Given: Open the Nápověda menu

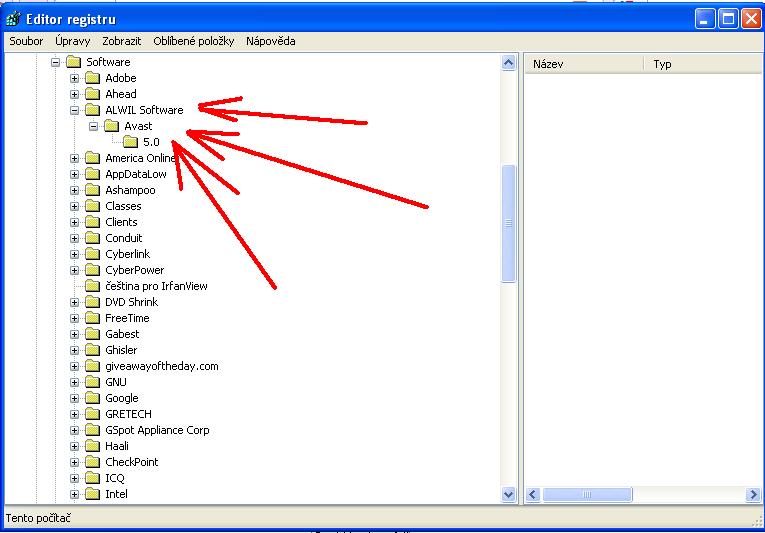Looking at the screenshot, I should (x=270, y=41).
